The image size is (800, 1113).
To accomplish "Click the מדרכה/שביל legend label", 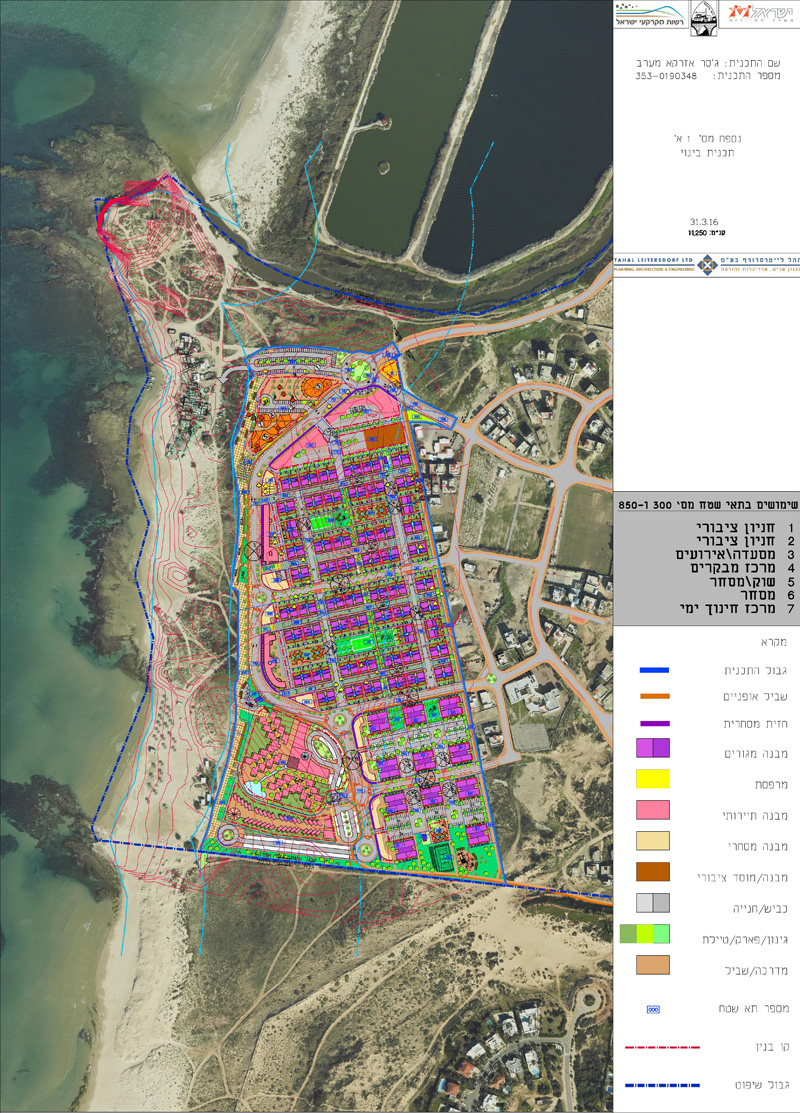I will click(x=757, y=970).
